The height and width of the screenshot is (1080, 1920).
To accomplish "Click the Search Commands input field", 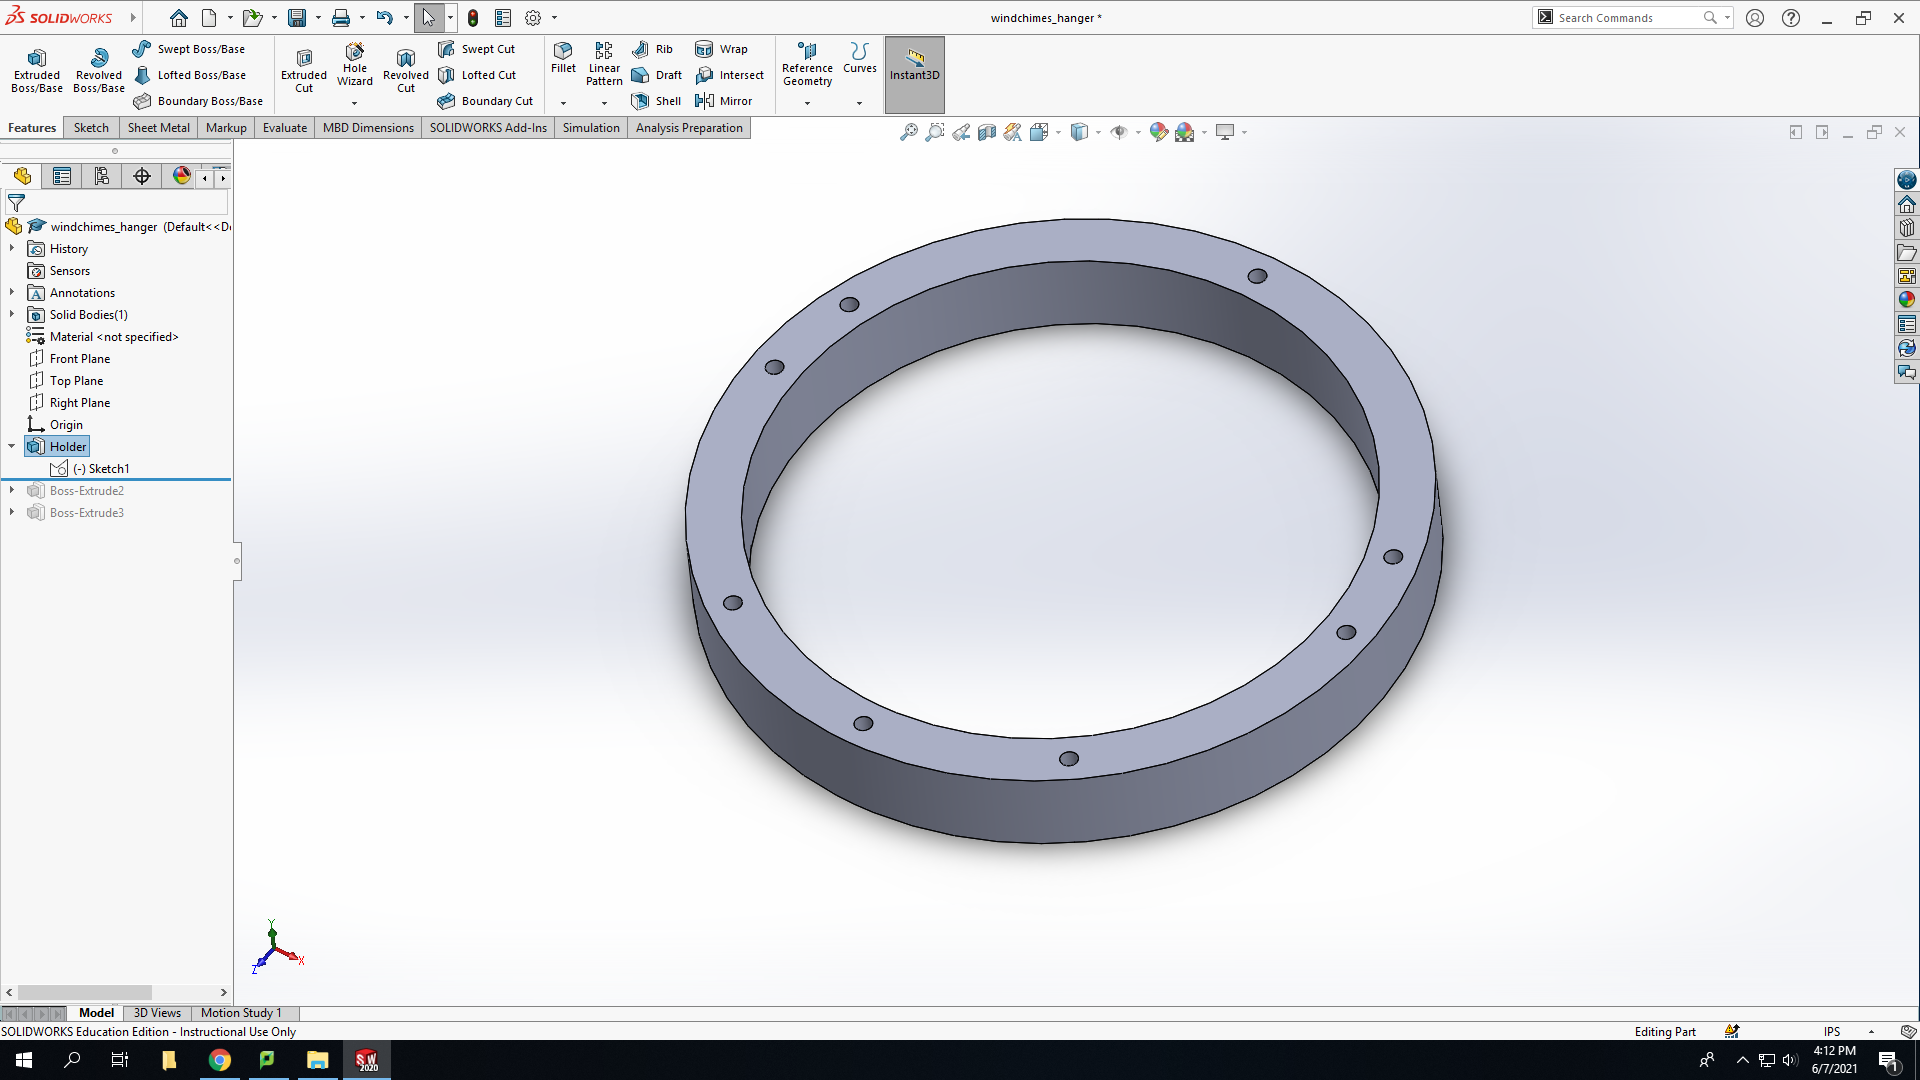I will pos(1628,18).
